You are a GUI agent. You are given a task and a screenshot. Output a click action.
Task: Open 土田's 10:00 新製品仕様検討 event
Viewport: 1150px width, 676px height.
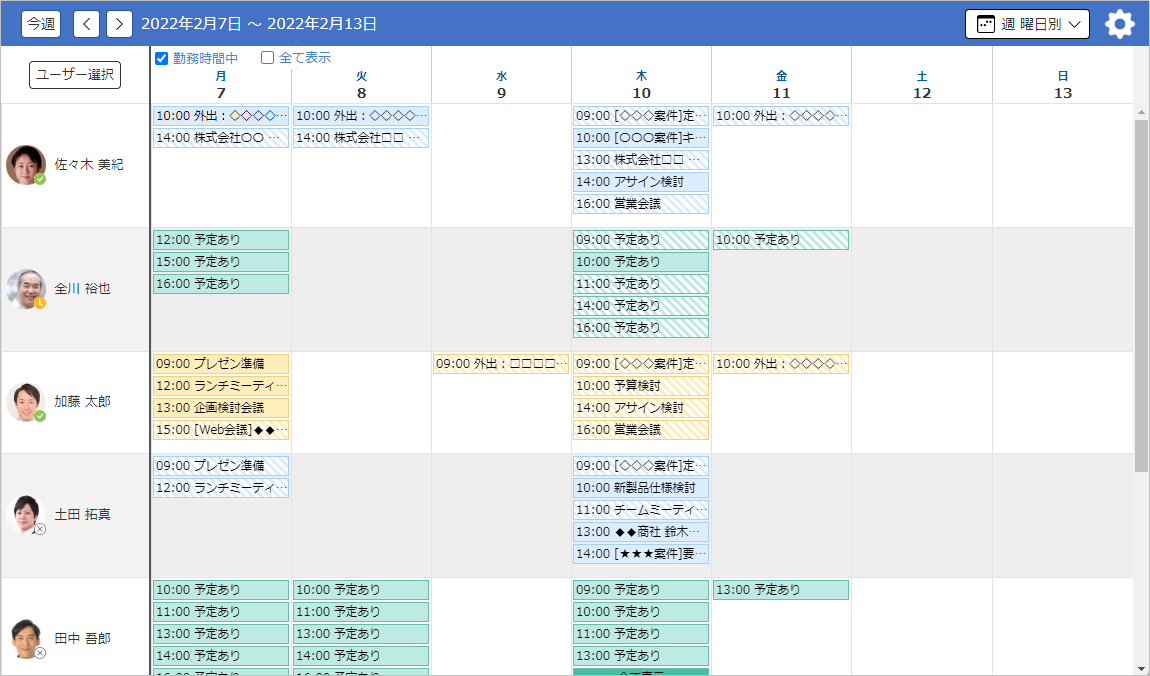[x=641, y=488]
